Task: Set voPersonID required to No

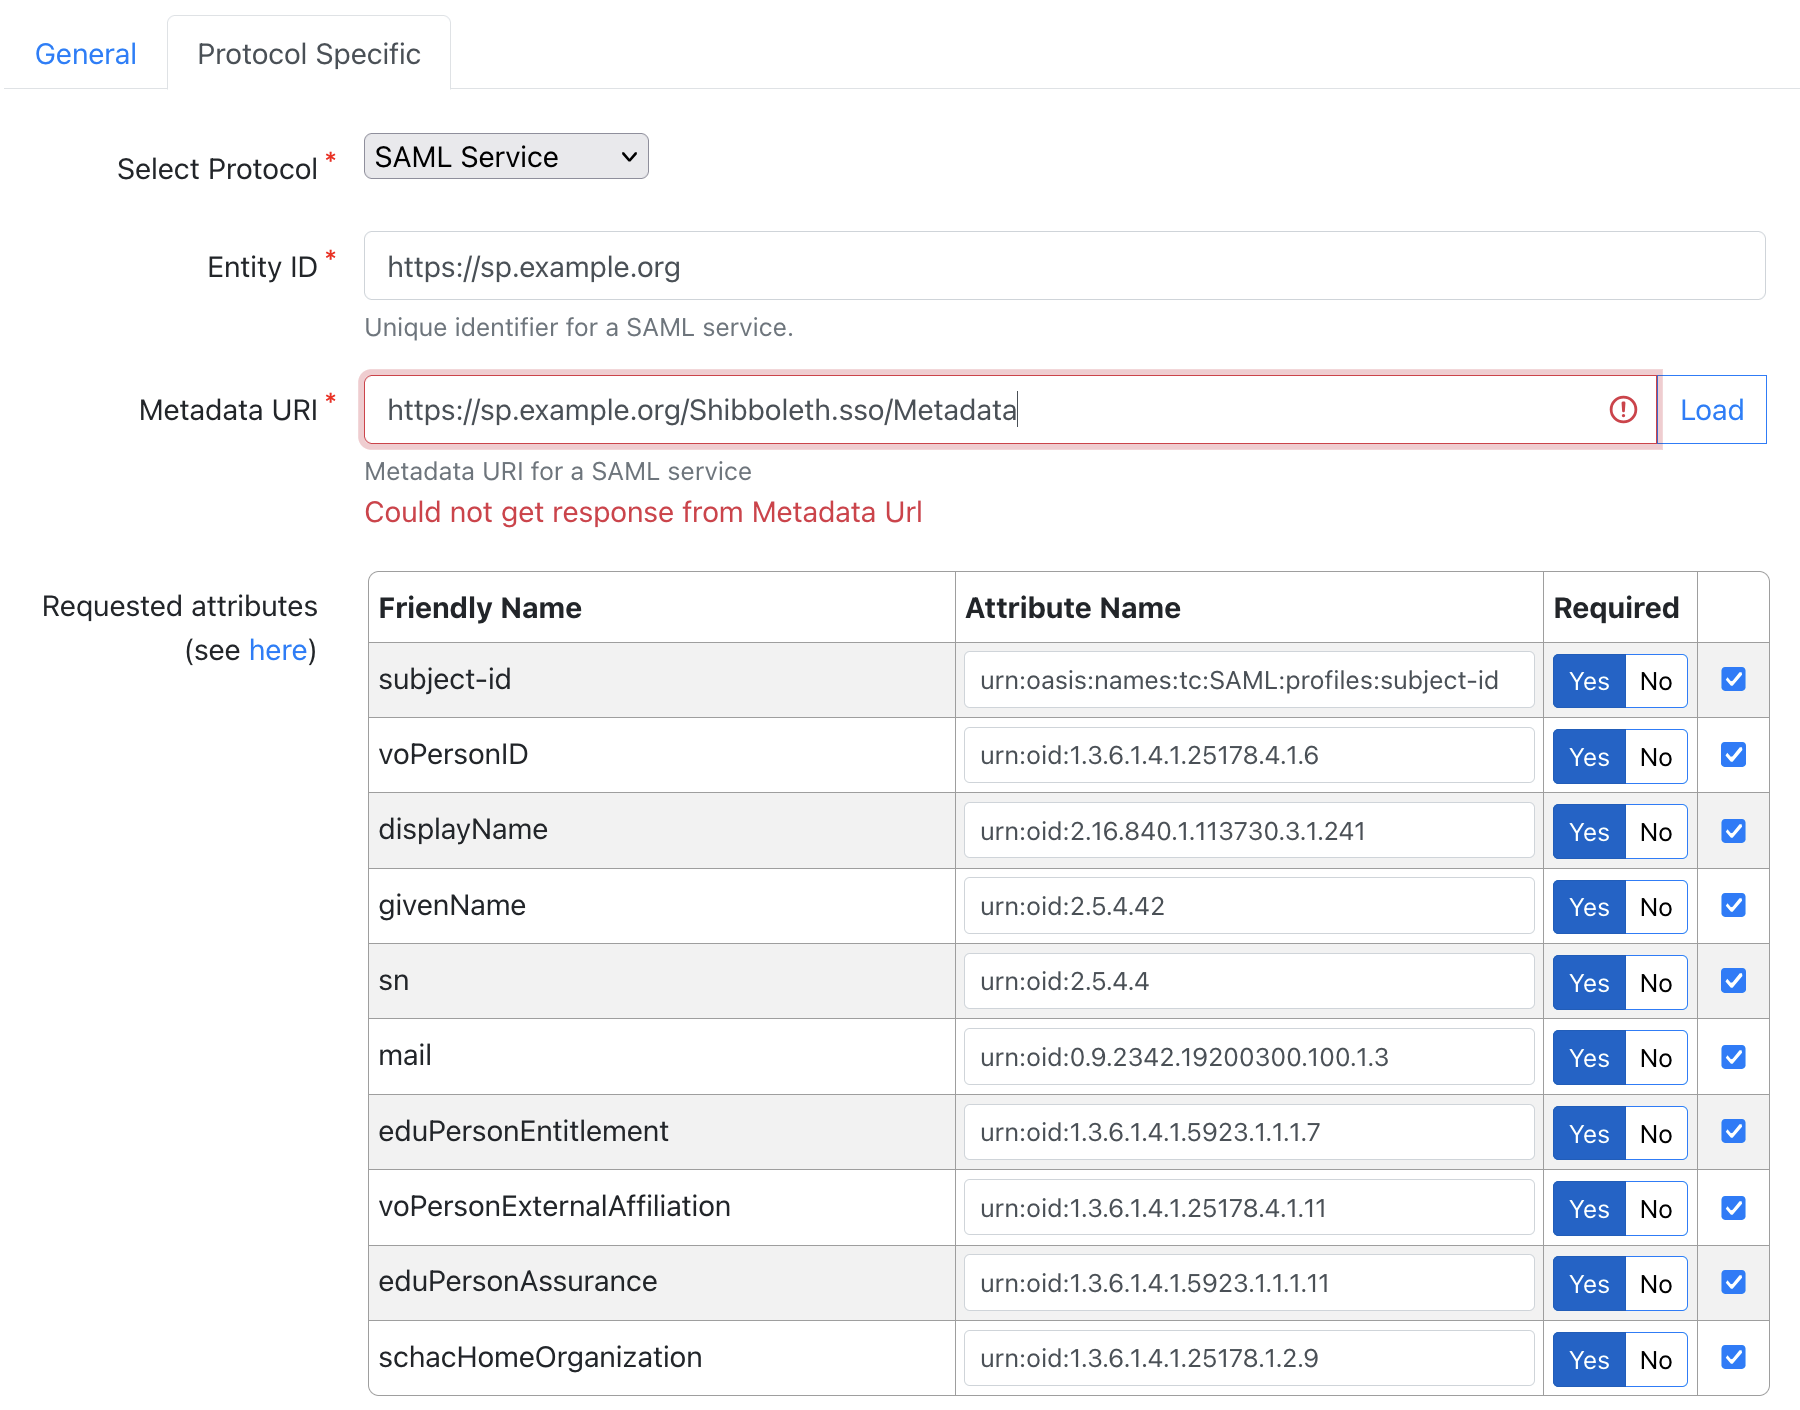Action: click(1655, 756)
